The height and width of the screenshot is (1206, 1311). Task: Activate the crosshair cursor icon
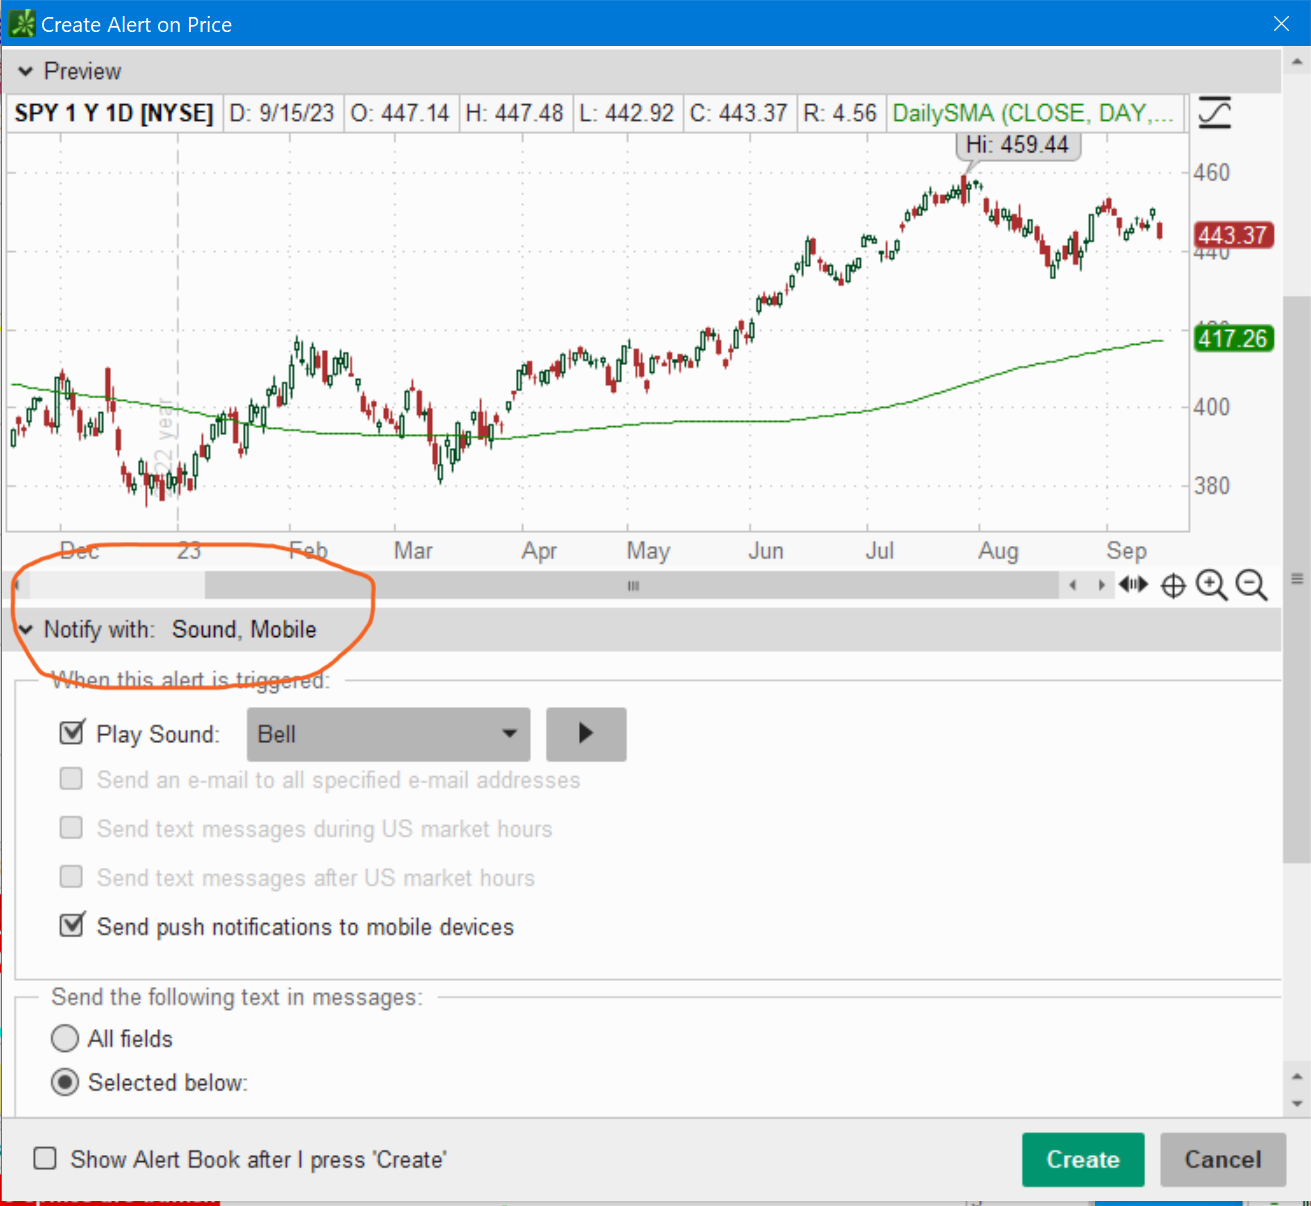point(1173,586)
